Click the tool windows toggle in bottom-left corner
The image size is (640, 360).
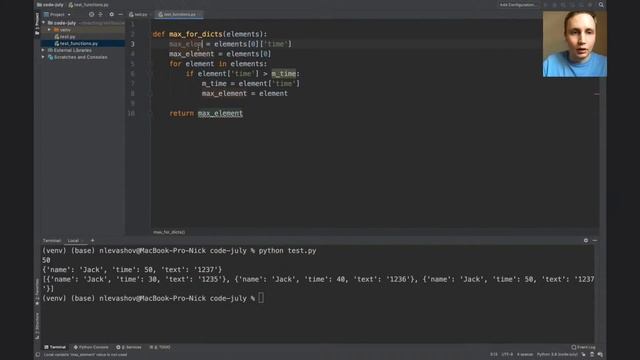38,355
